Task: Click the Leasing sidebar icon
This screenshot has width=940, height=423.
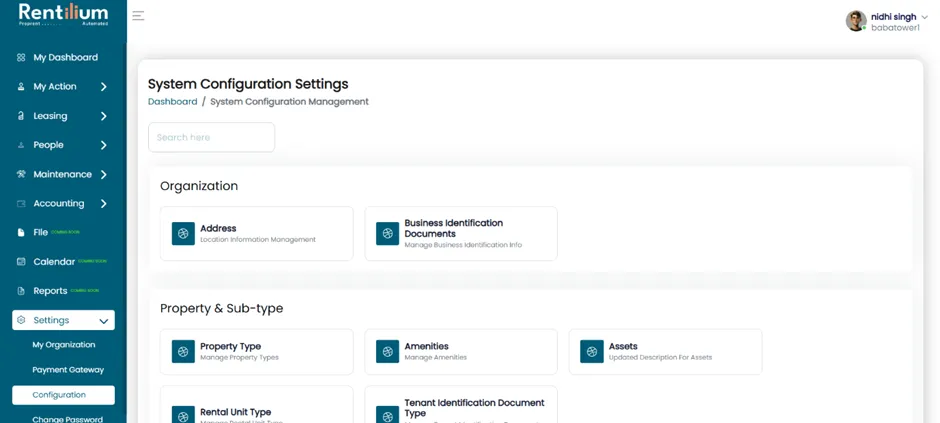Action: click(x=21, y=116)
